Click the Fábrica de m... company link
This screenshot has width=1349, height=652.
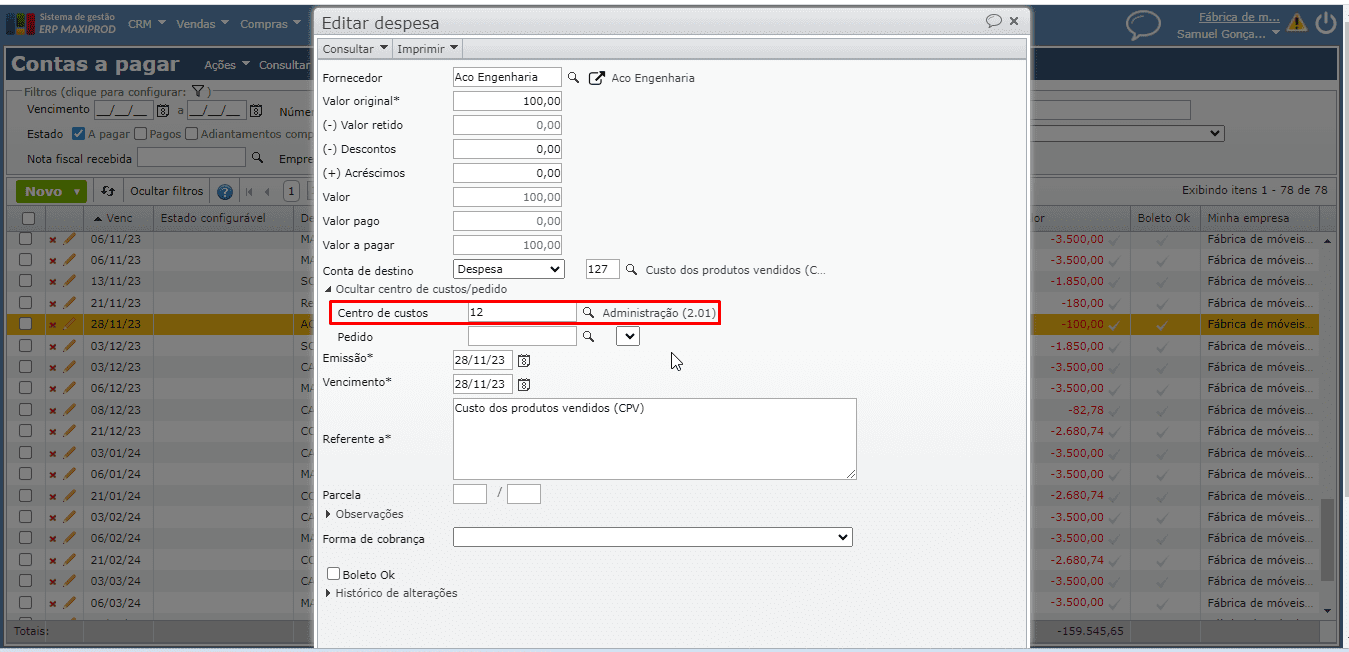click(1239, 16)
